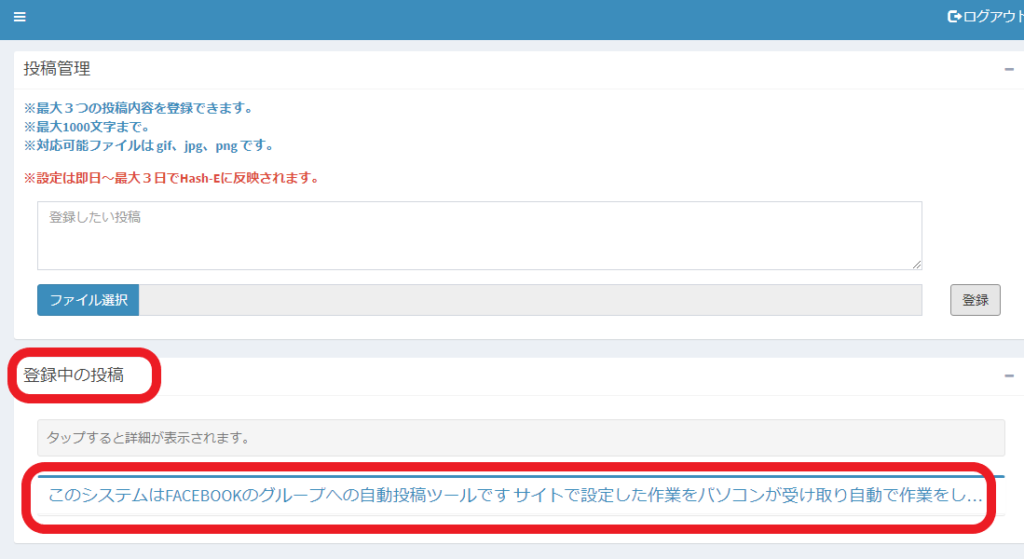This screenshot has height=559, width=1024.
Task: Click the gif, jpg, png supported-files note
Action: click(150, 146)
